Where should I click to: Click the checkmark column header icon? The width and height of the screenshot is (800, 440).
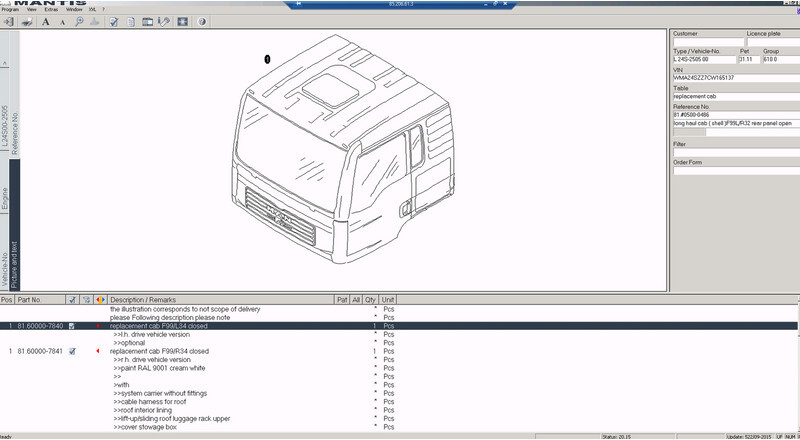click(x=72, y=300)
